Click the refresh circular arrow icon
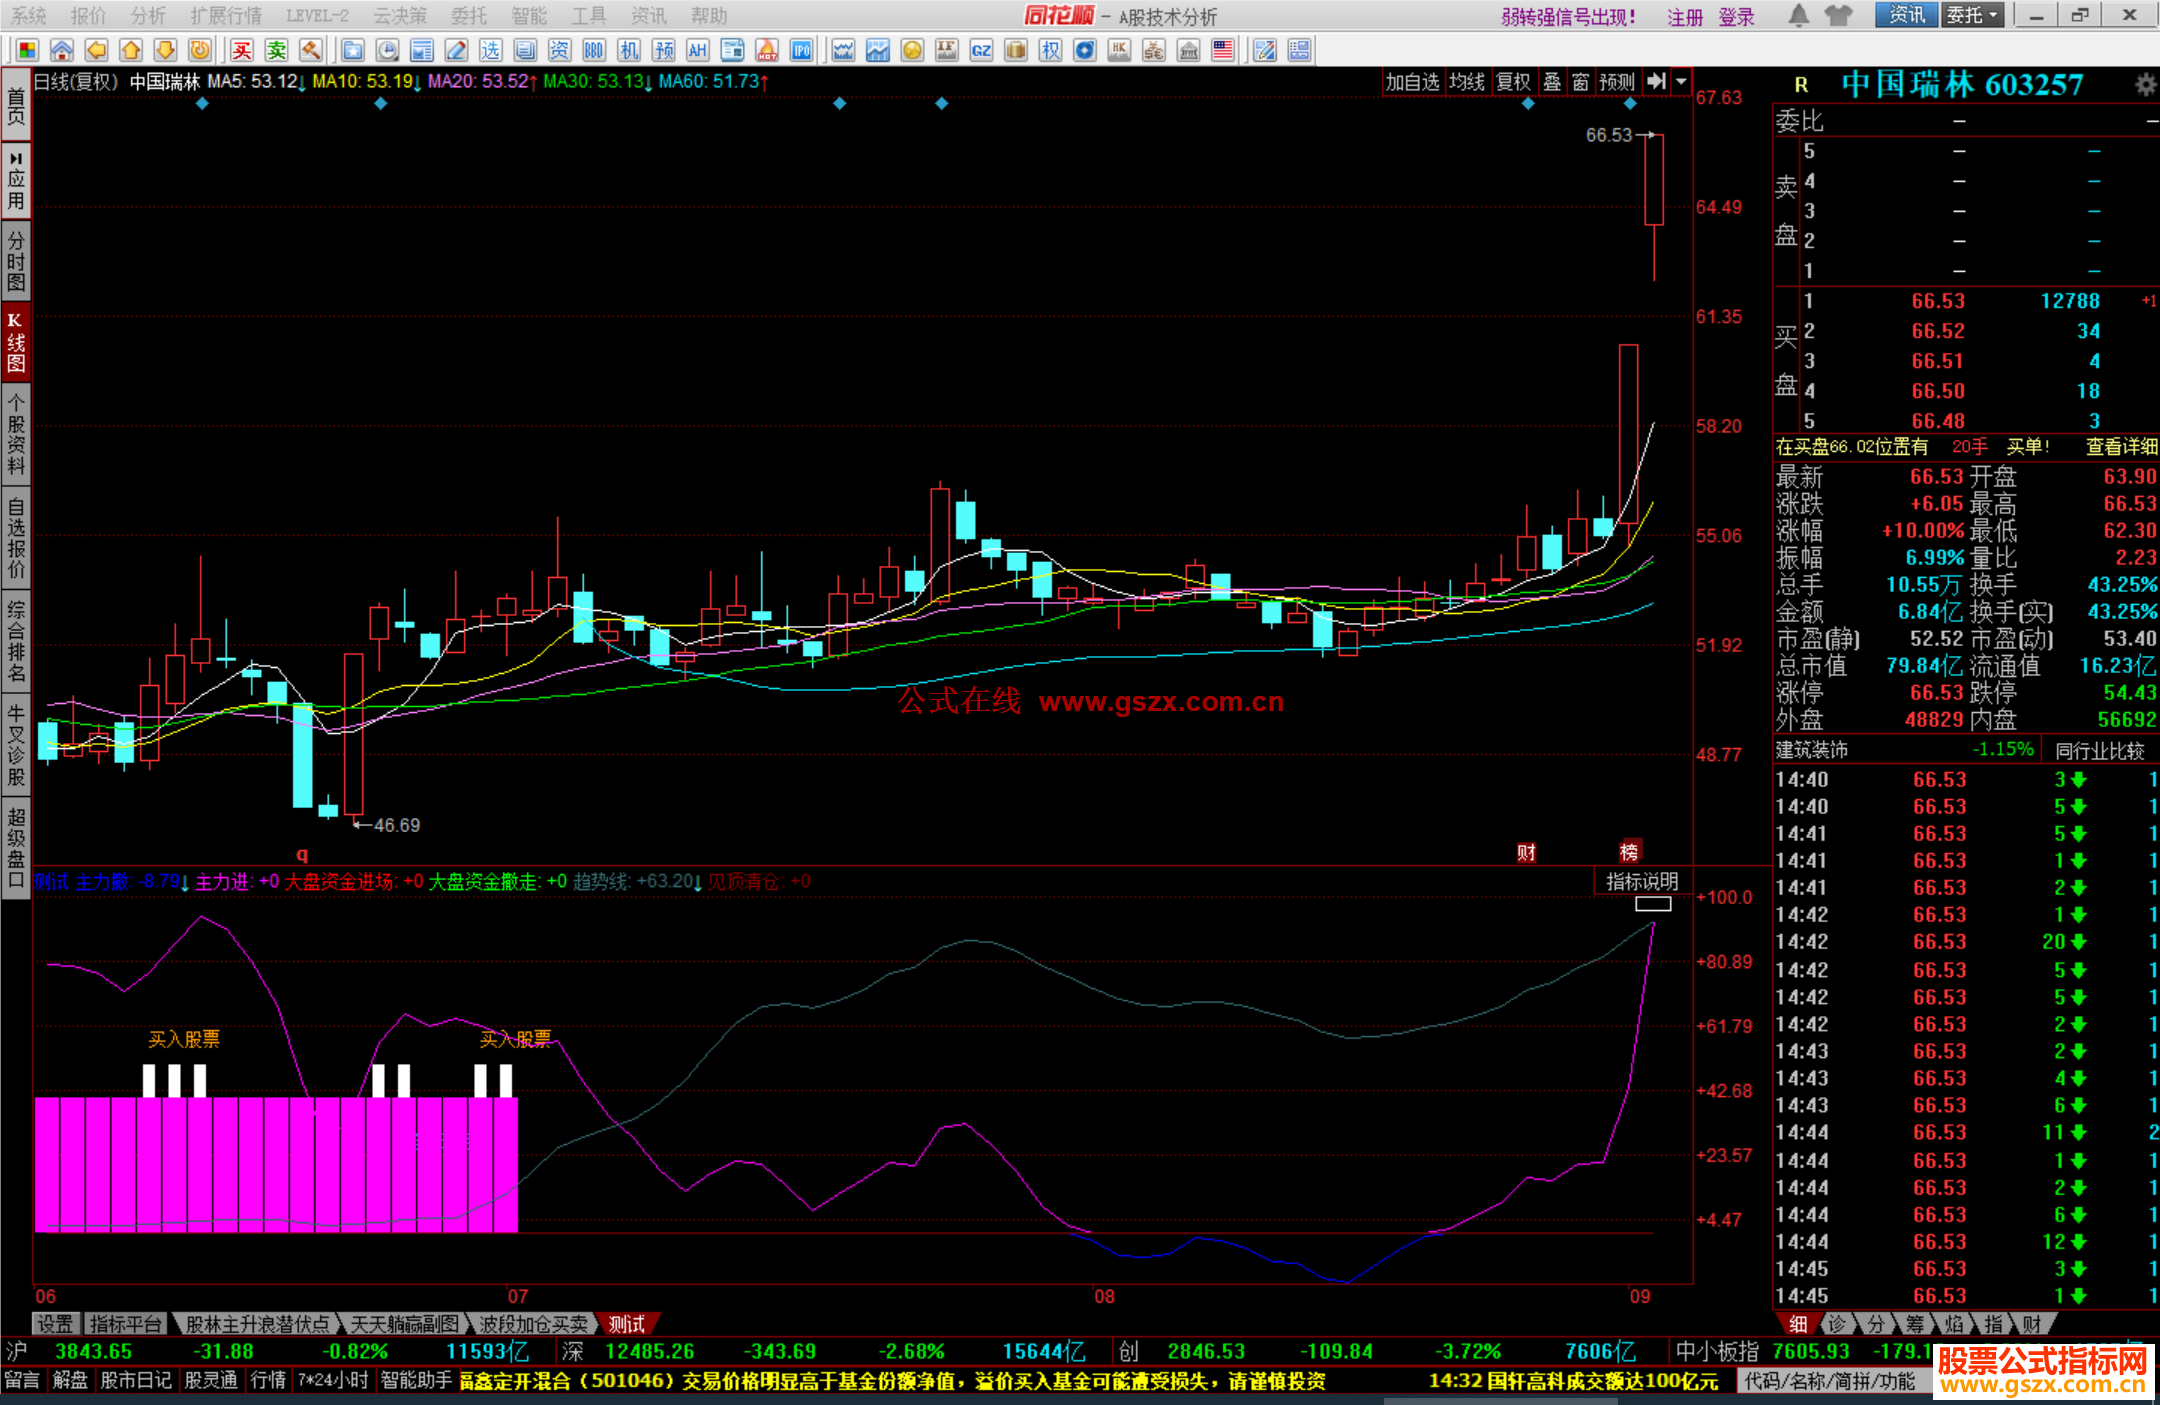Viewport: 2160px width, 1405px height. coord(200,50)
